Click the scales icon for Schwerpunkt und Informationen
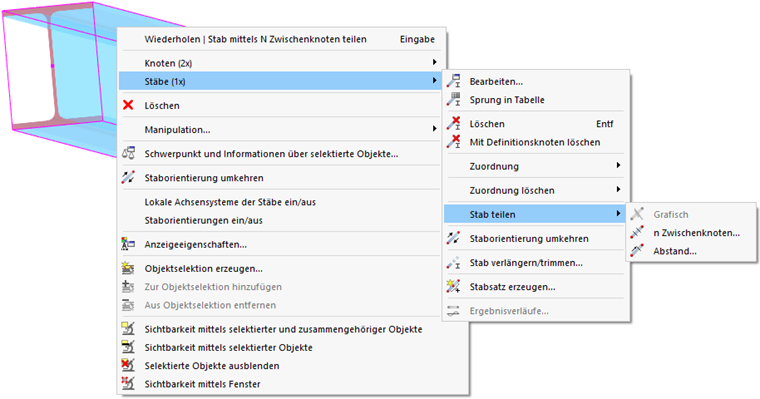The image size is (760, 399). click(128, 153)
